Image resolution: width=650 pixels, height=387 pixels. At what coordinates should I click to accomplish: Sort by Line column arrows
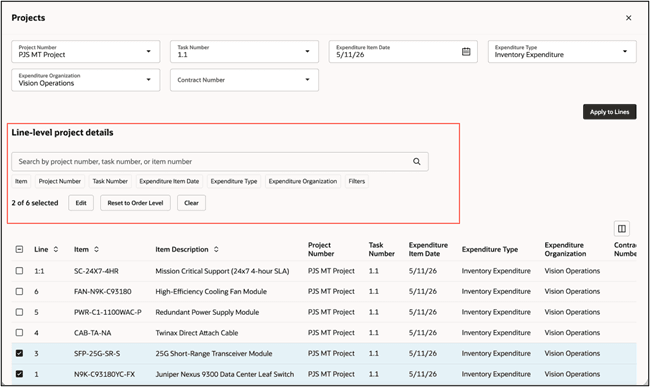(x=56, y=249)
